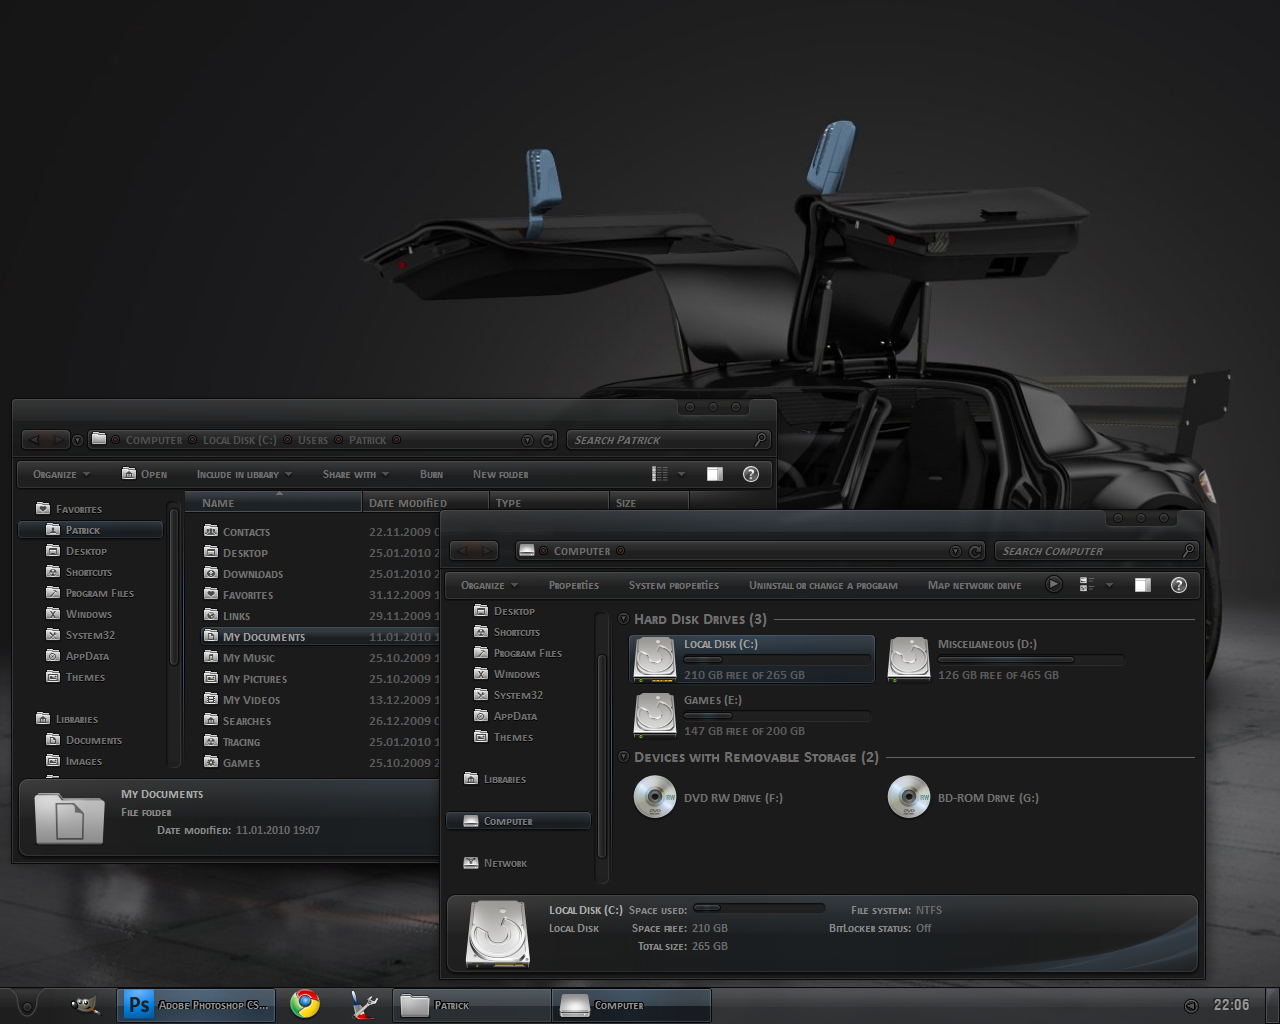Viewport: 1280px width, 1024px height.
Task: Sort by Type column header
Action: (548, 503)
